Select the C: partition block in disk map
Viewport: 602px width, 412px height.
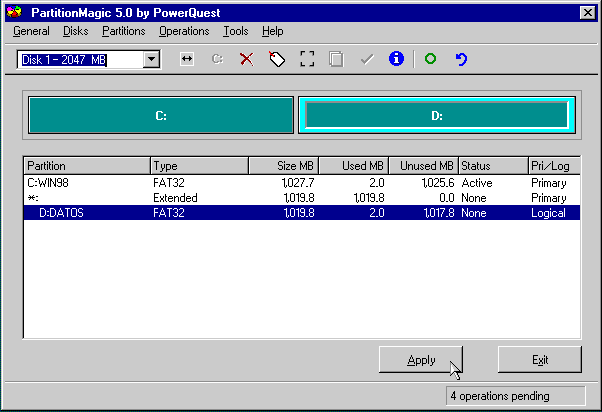161,116
